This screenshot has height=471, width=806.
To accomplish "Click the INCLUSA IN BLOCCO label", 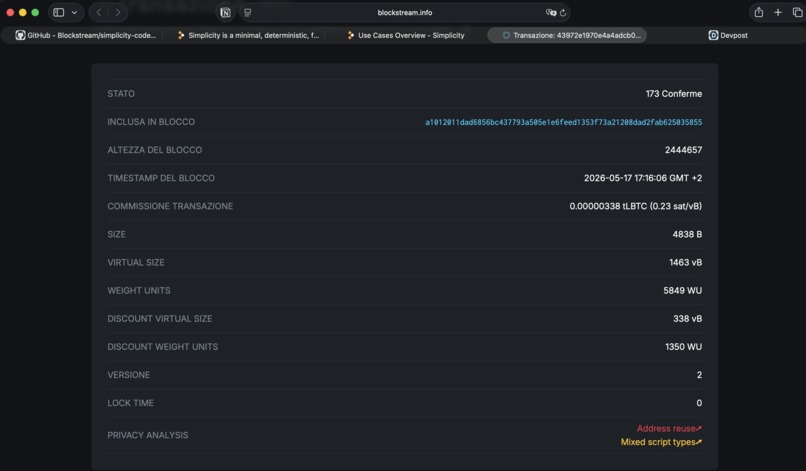I will click(151, 122).
